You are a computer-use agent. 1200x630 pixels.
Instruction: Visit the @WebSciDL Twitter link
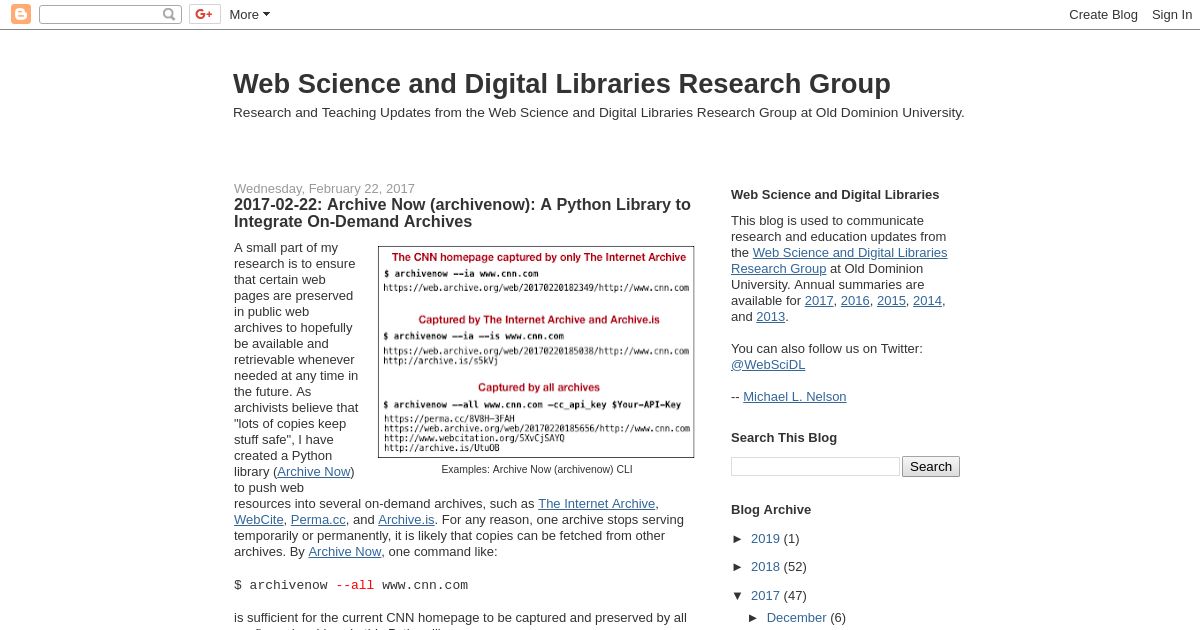768,365
